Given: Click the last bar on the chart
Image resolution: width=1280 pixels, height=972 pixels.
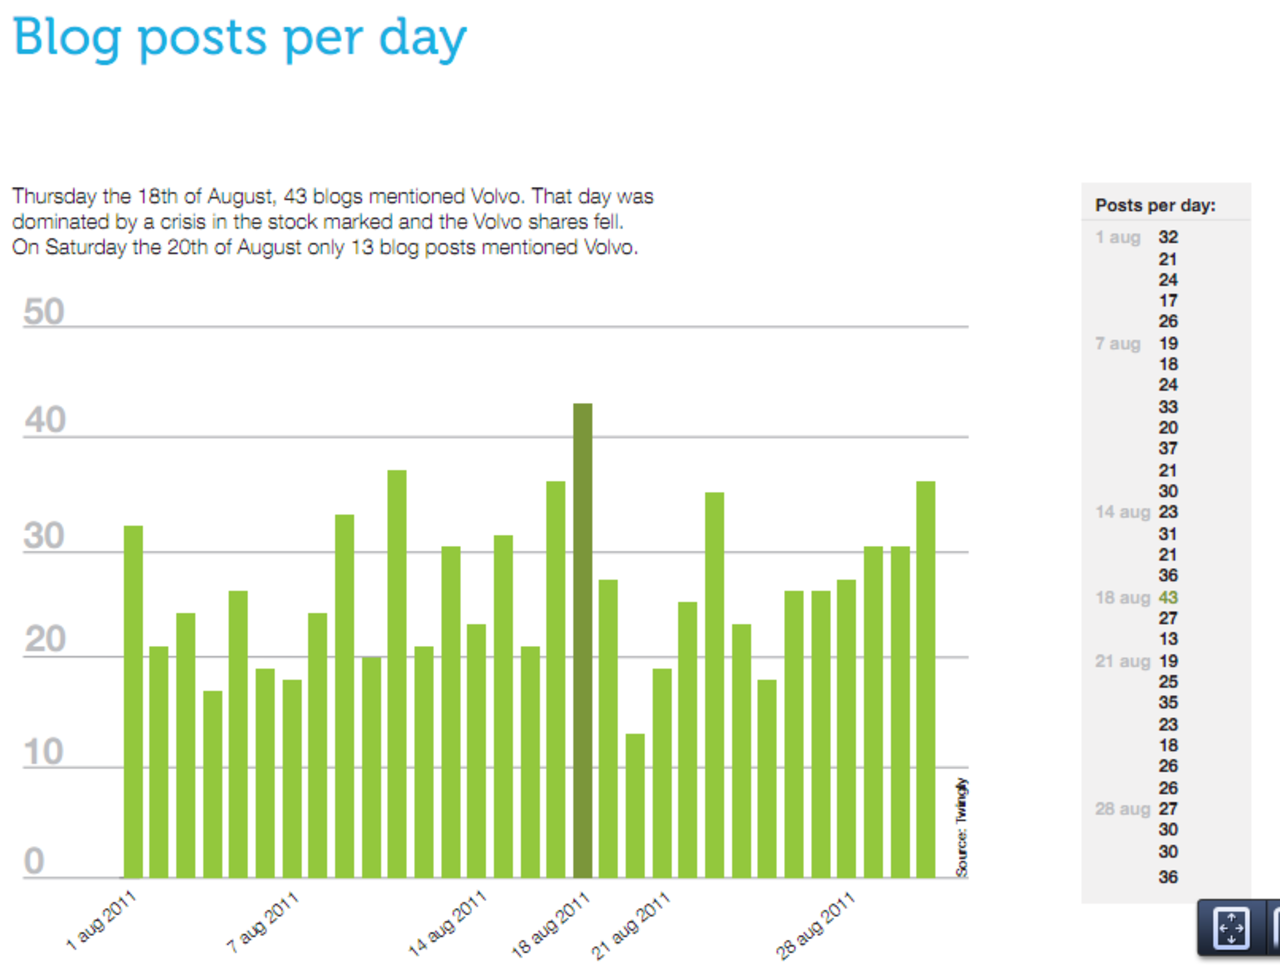Looking at the screenshot, I should tap(926, 680).
